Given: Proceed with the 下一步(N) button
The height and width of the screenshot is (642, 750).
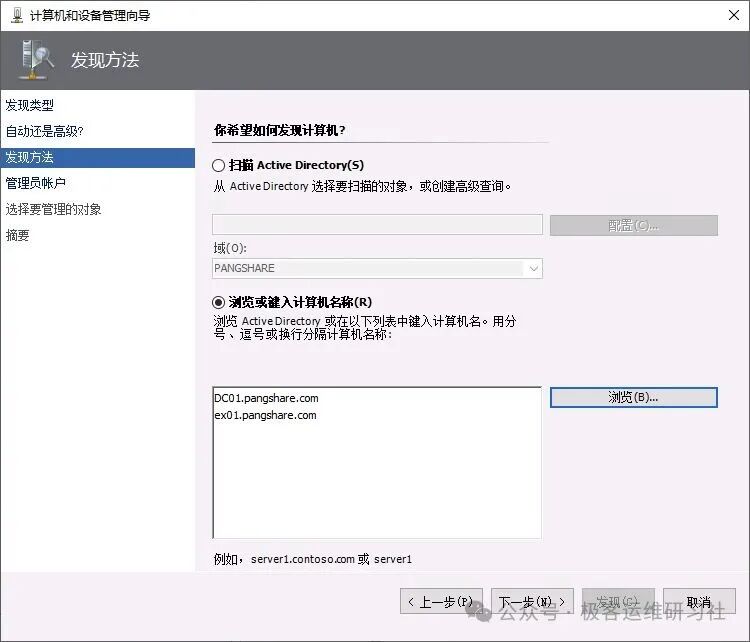Looking at the screenshot, I should point(532,601).
